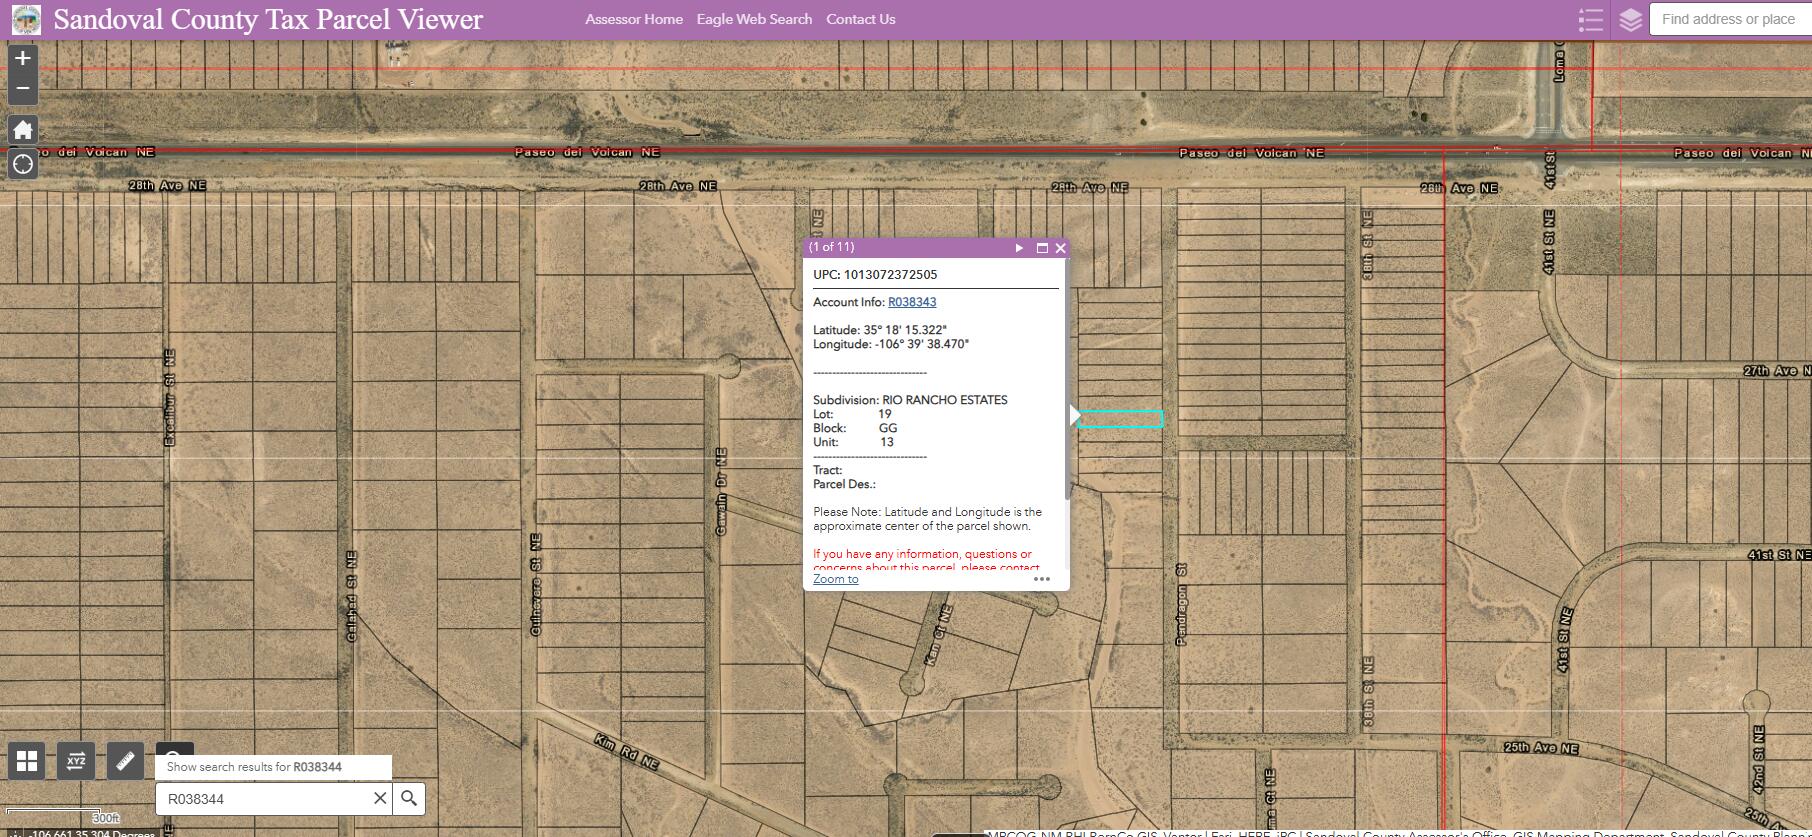Zoom in on the map
1812x837 pixels.
23,58
